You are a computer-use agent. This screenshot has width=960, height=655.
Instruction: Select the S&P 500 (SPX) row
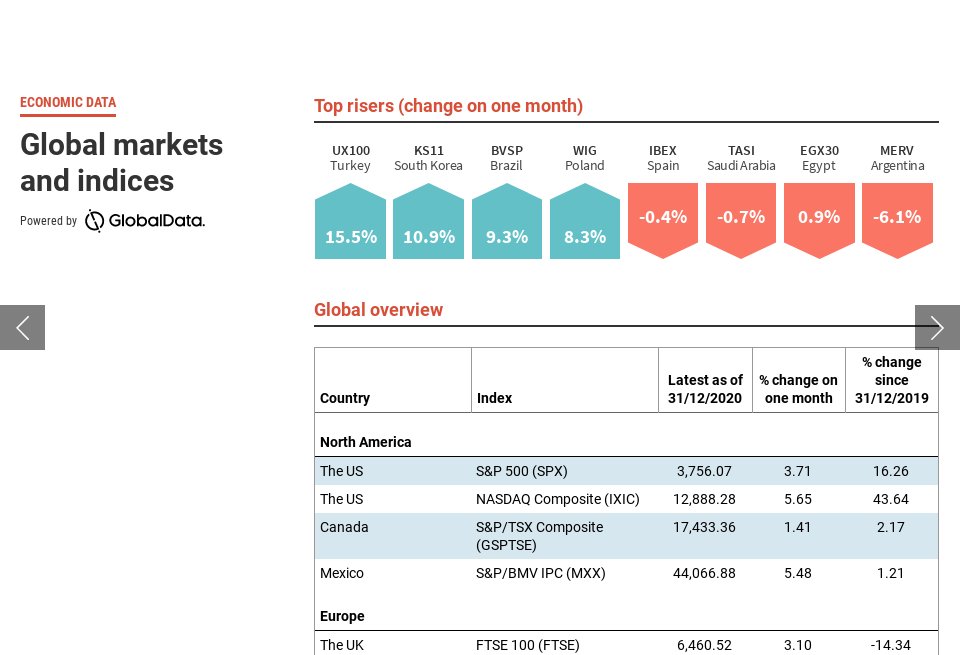tap(626, 471)
